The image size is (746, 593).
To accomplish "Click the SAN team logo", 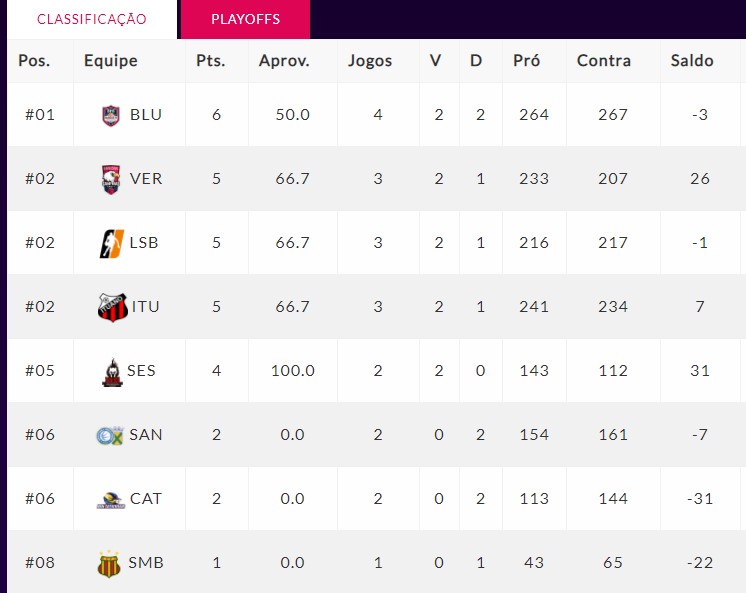I will [x=110, y=435].
